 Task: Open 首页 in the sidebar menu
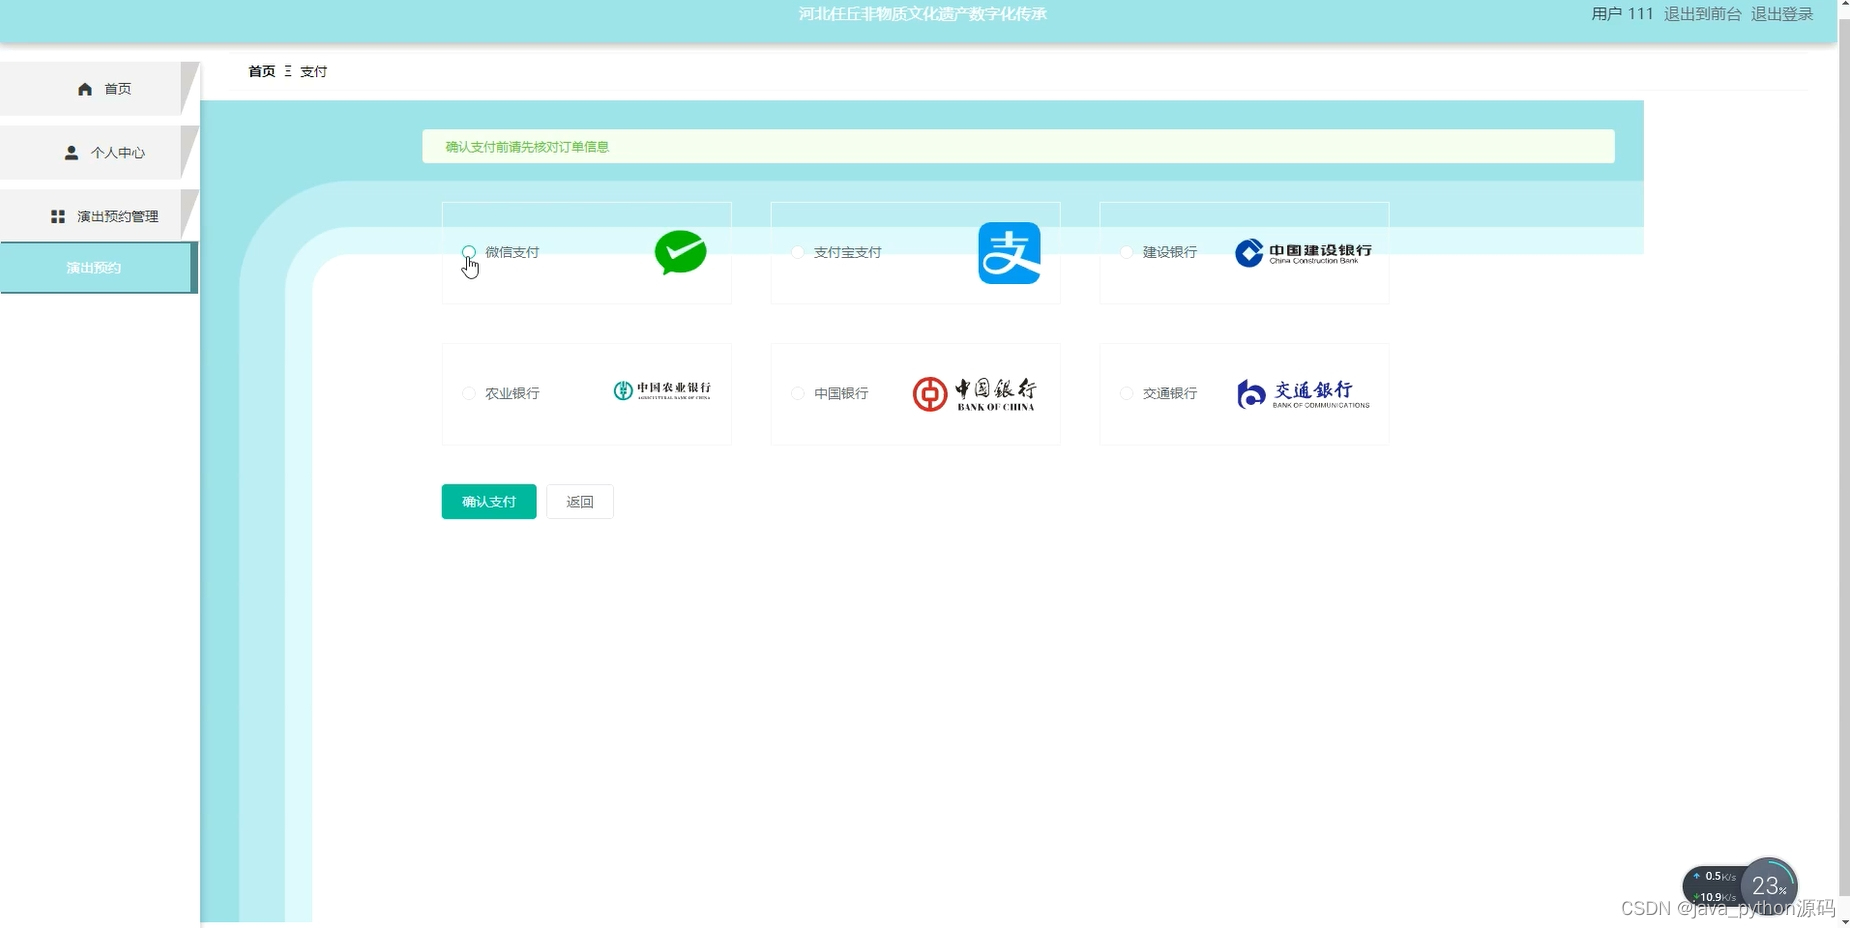click(x=98, y=89)
